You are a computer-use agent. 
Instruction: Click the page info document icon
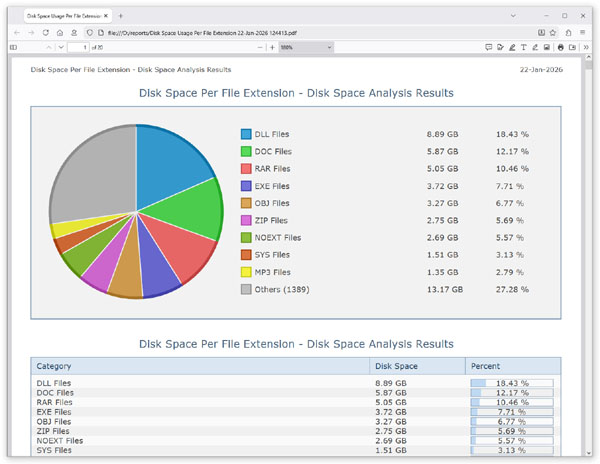pos(101,33)
